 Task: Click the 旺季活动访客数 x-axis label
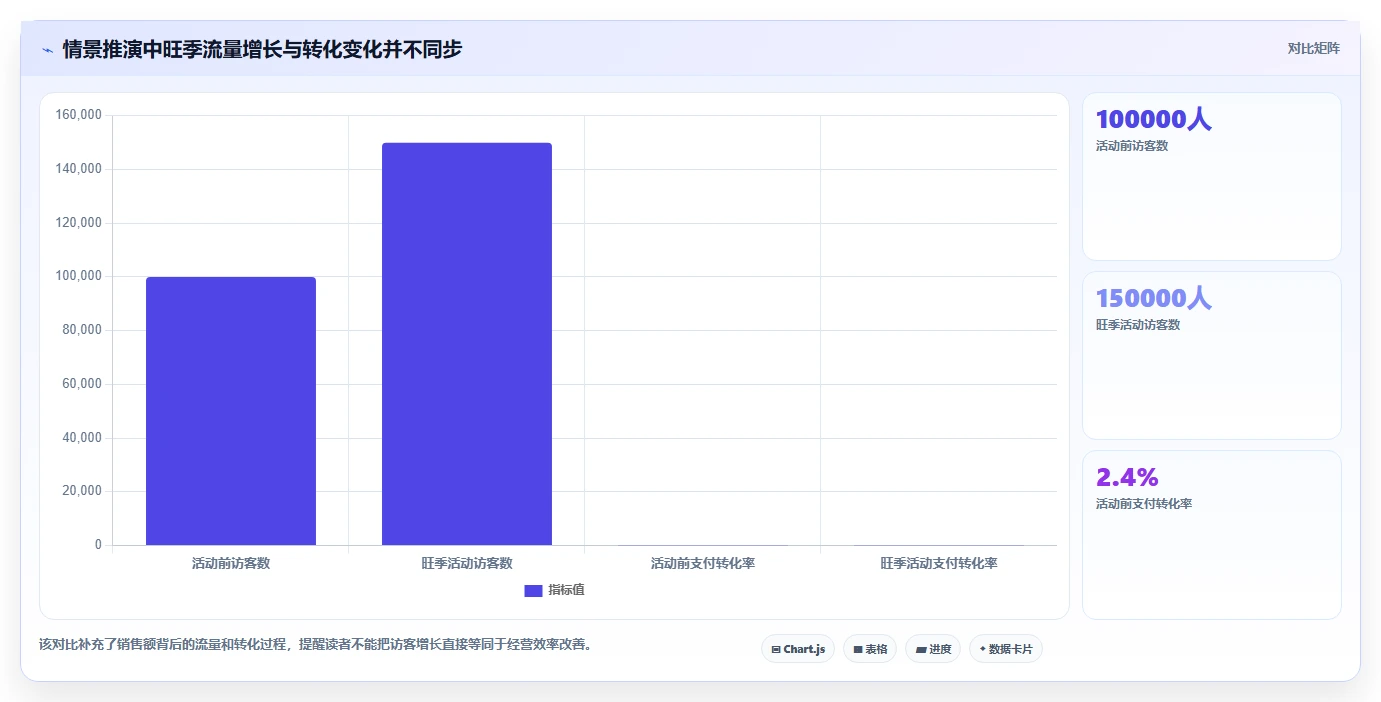point(467,563)
